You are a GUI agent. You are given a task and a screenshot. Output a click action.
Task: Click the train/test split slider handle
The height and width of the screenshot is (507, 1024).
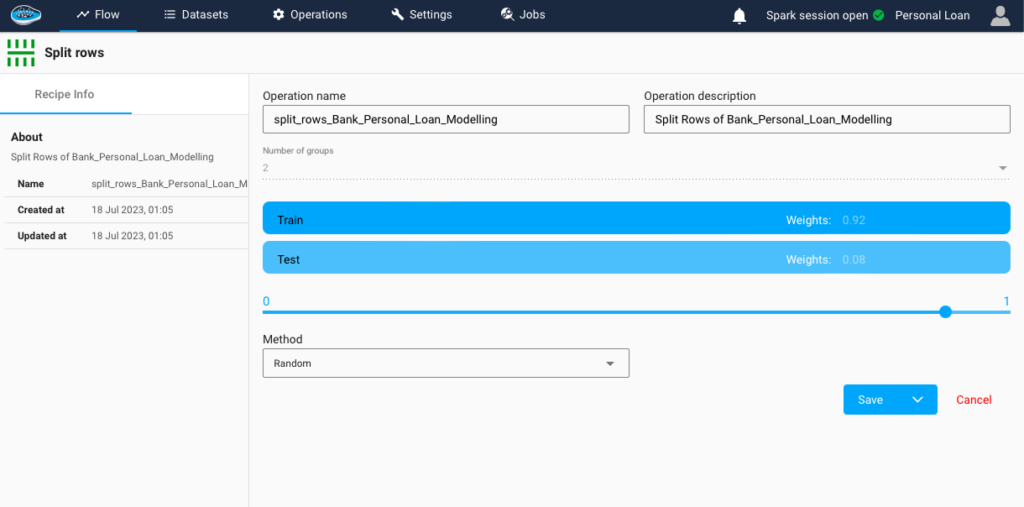(x=945, y=312)
